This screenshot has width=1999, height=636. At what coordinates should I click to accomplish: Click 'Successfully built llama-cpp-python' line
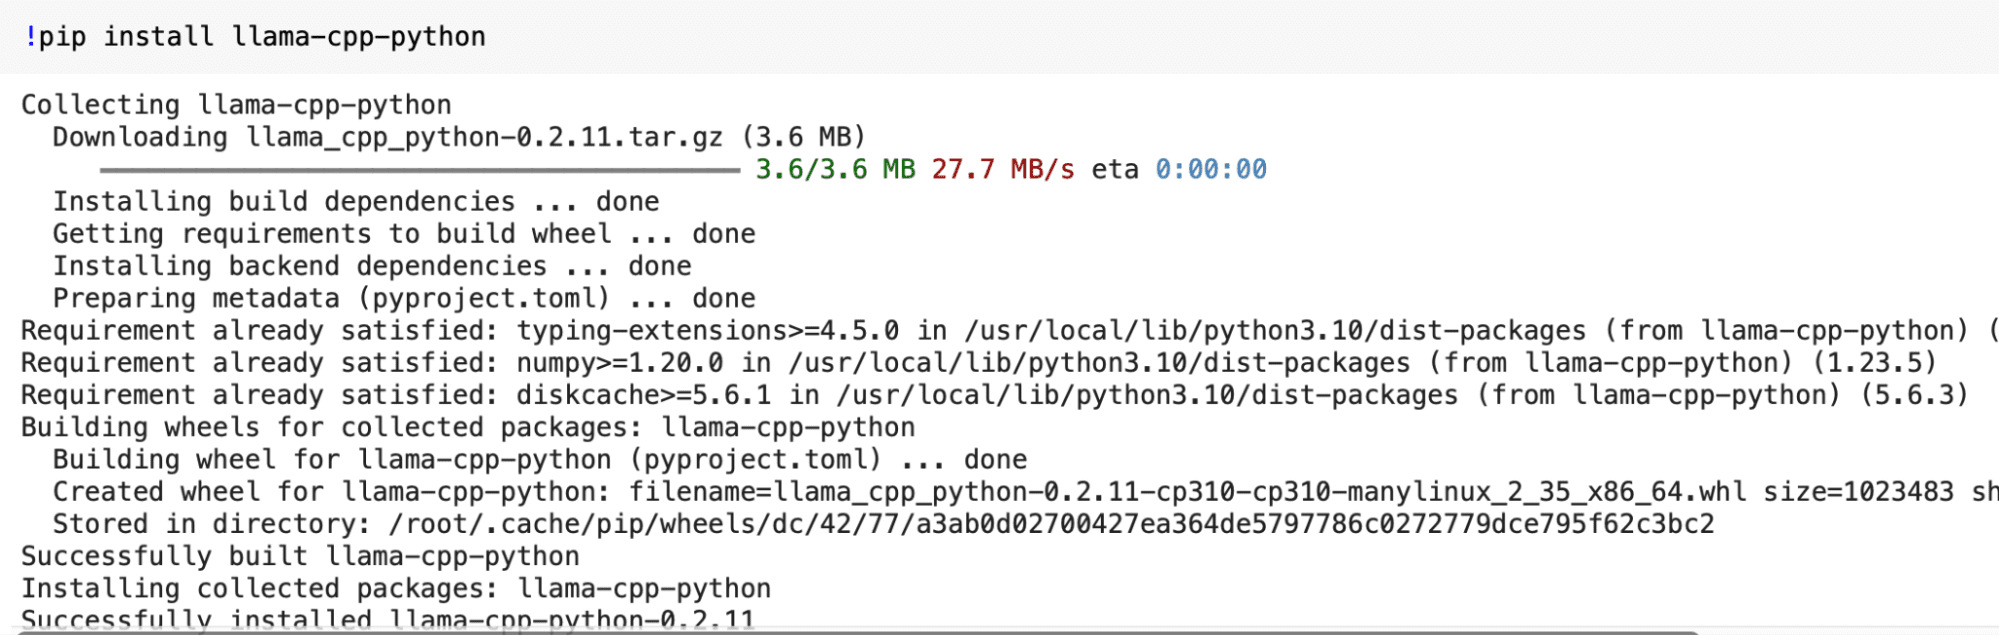[x=300, y=556]
